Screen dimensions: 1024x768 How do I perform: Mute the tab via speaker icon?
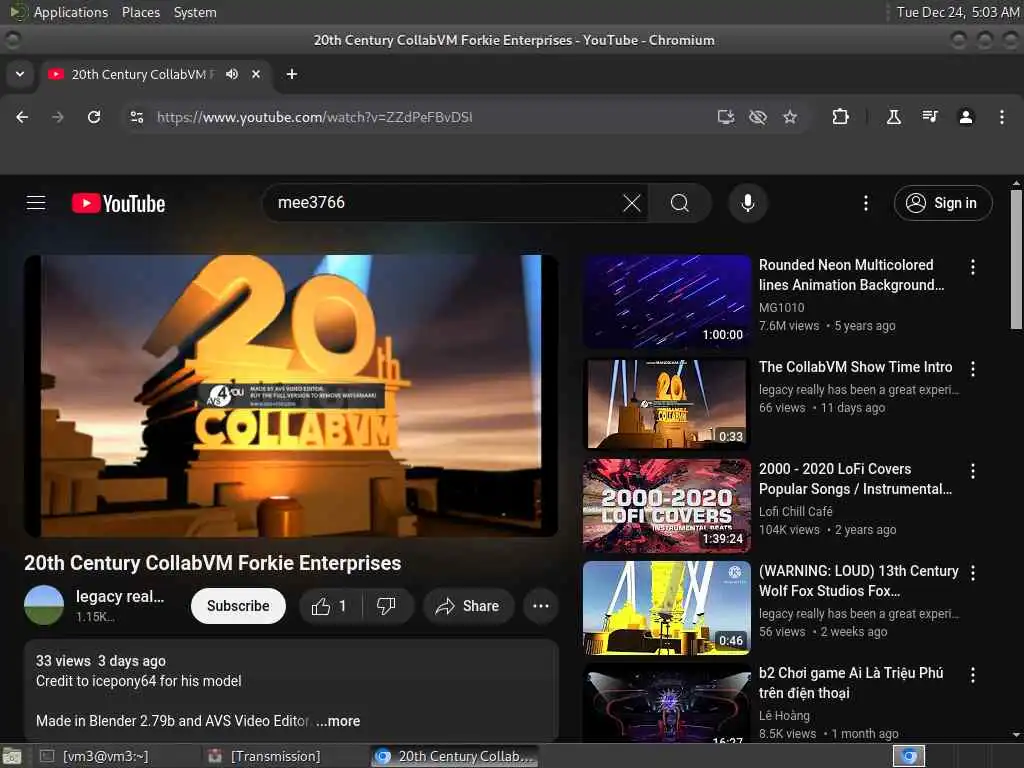[232, 74]
